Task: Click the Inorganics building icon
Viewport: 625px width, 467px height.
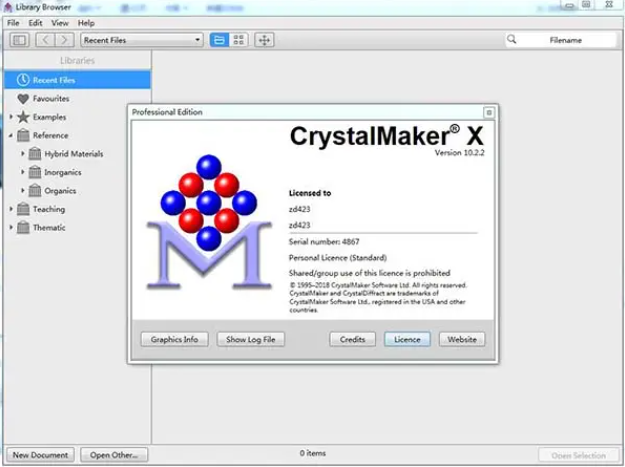Action: coord(35,172)
